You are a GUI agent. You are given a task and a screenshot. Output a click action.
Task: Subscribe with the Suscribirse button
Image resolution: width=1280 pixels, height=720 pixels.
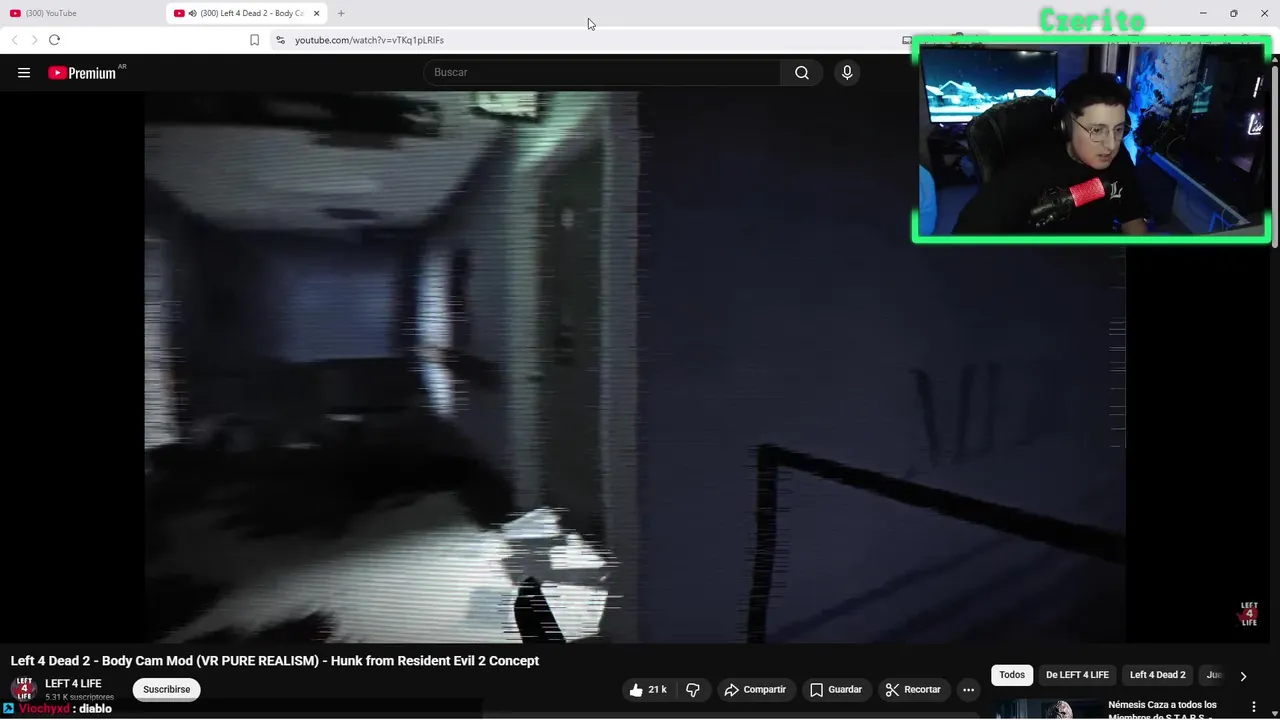[166, 690]
